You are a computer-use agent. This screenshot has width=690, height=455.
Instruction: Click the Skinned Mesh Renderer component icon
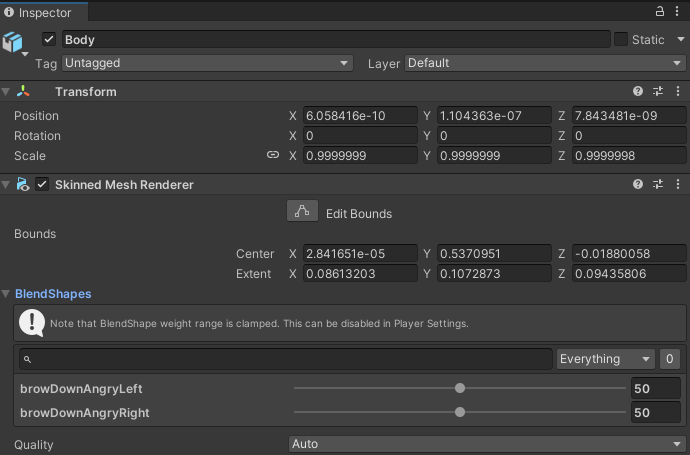pyautogui.click(x=22, y=184)
